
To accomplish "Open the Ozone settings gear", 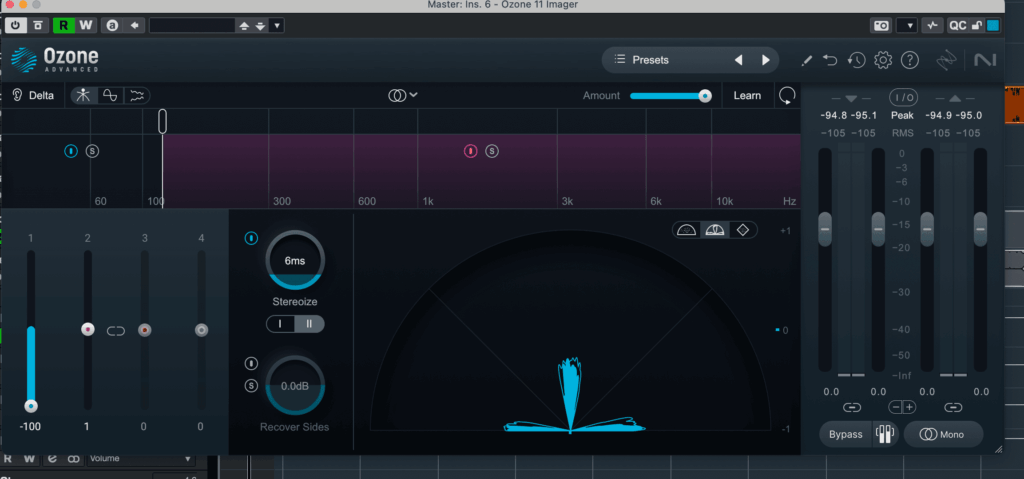I will point(882,60).
